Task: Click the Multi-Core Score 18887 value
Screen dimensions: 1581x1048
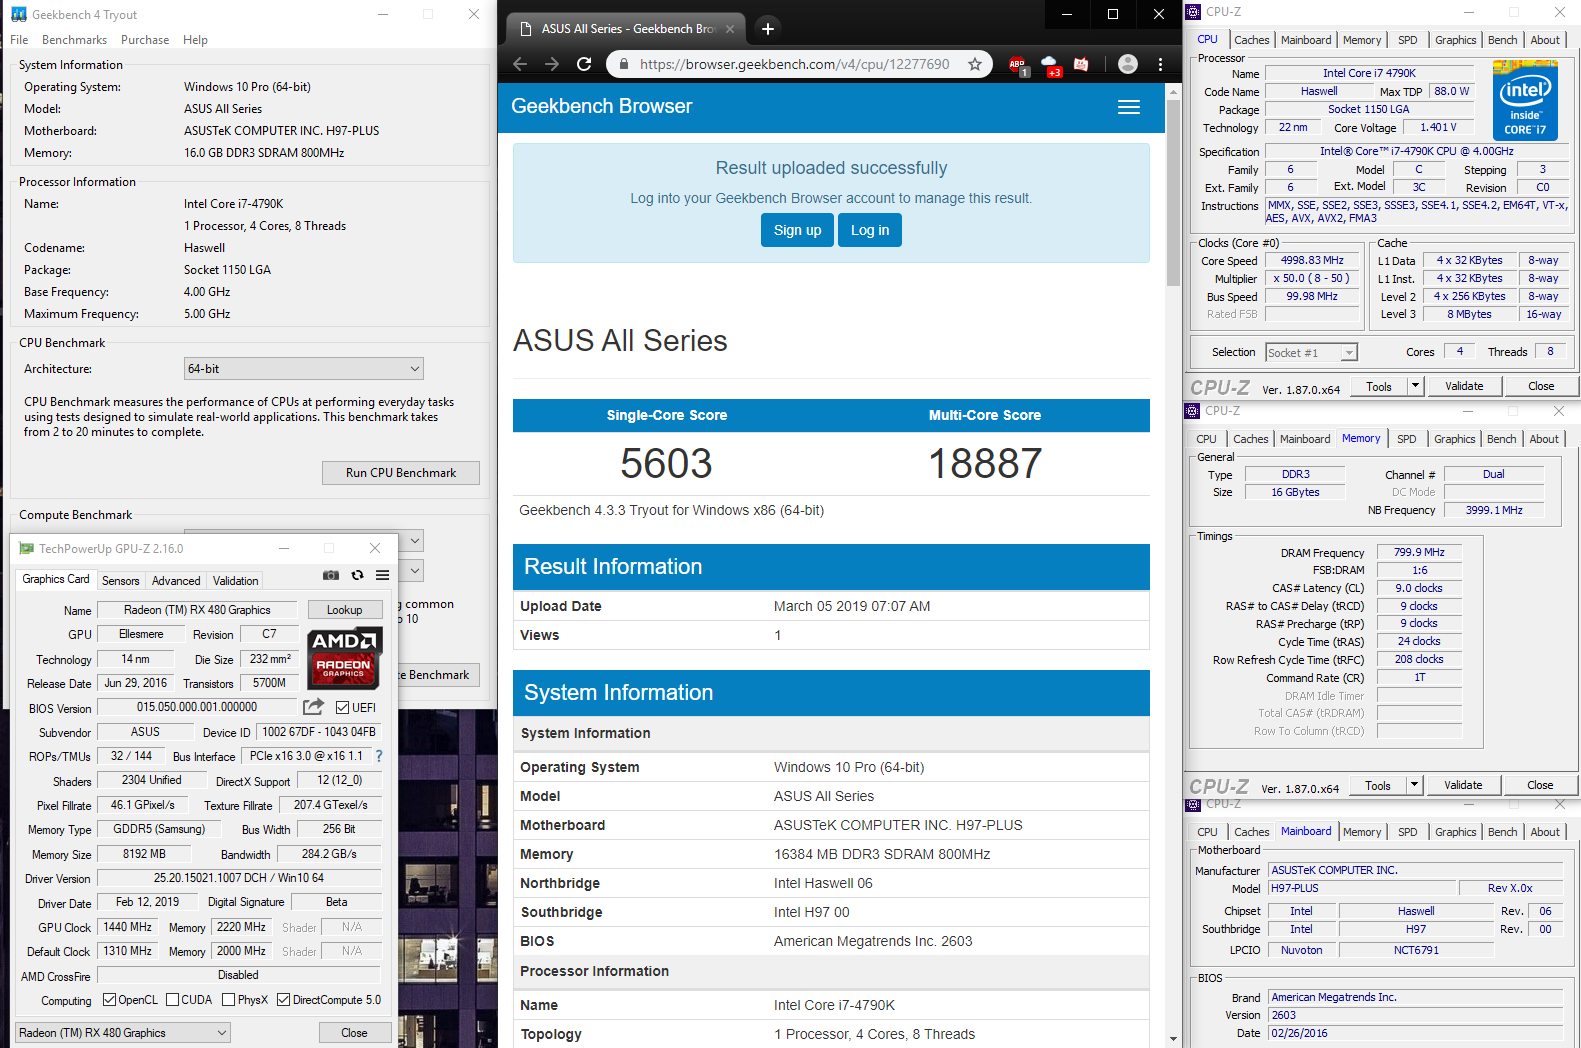Action: coord(985,464)
